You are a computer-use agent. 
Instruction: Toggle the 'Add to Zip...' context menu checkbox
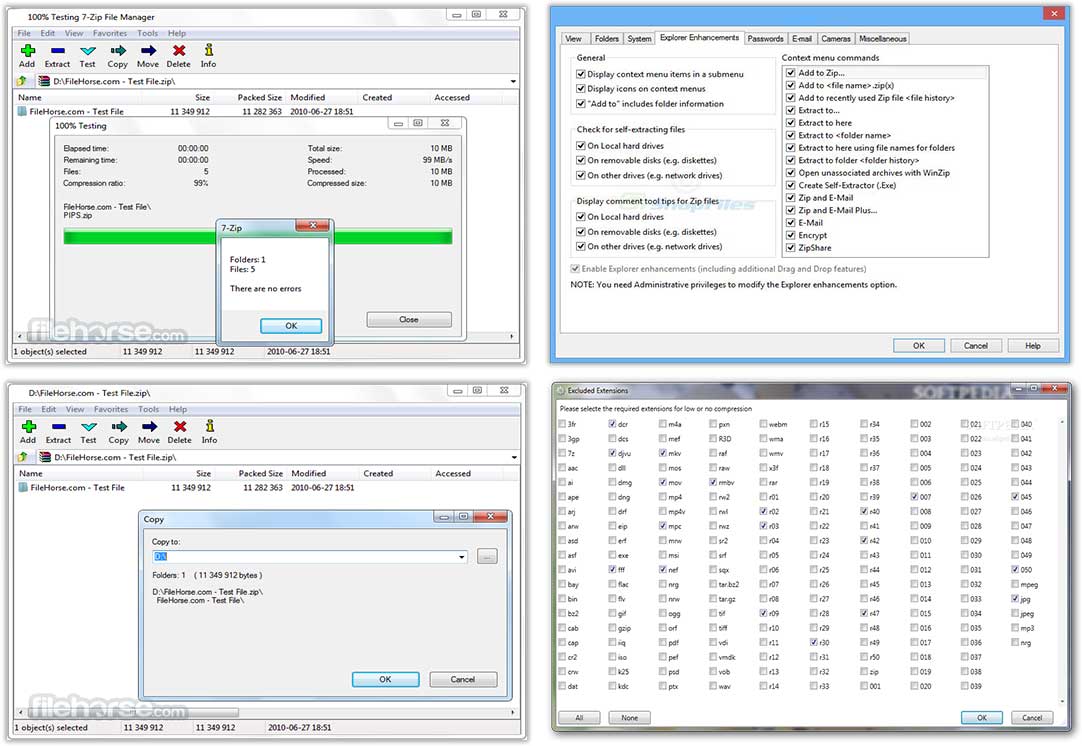click(791, 72)
